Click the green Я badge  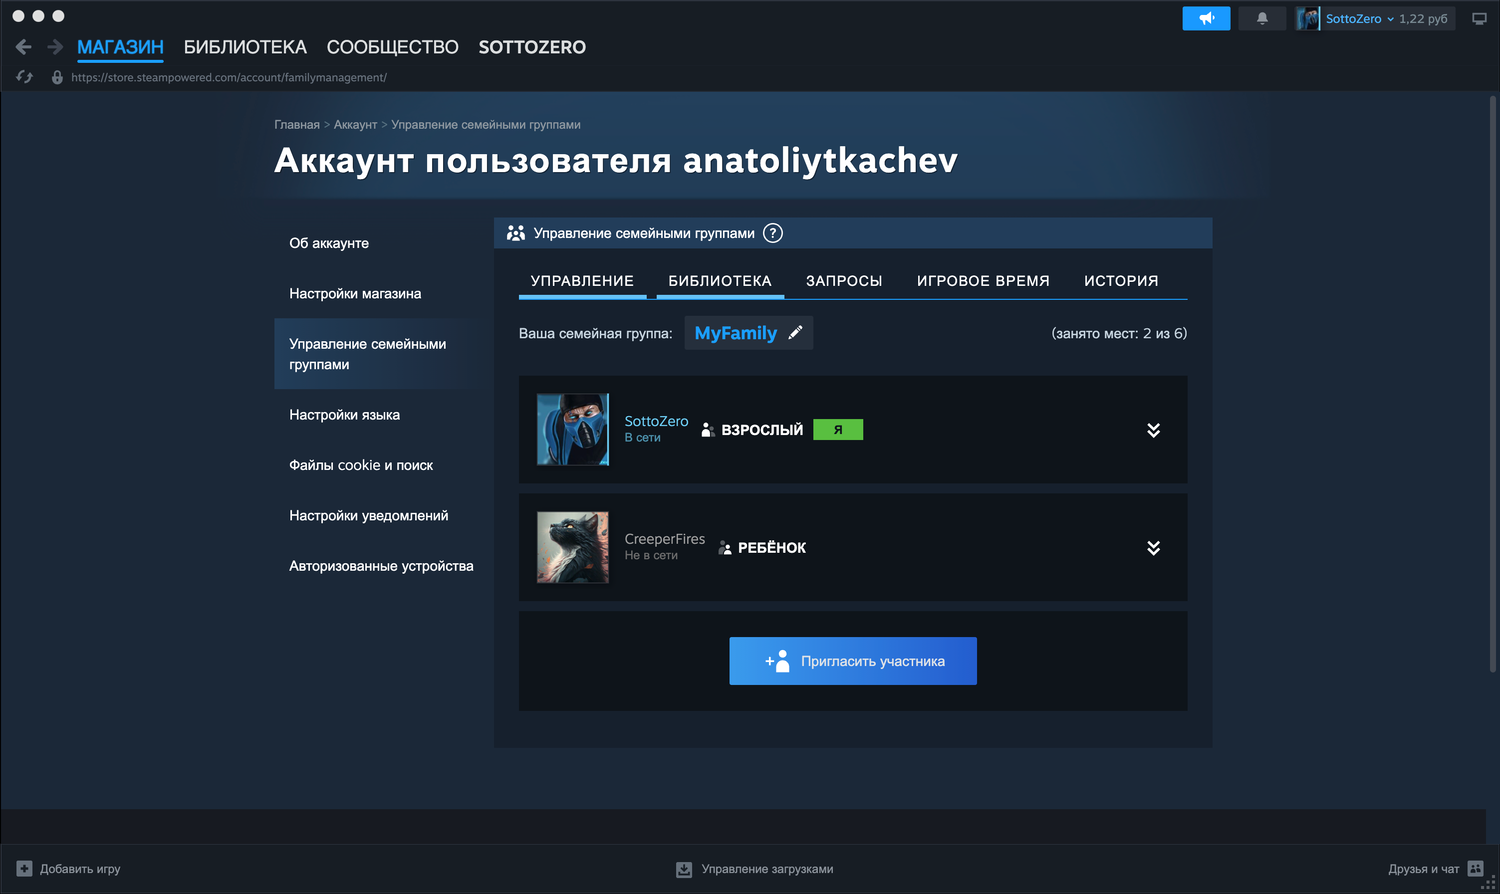pos(838,430)
